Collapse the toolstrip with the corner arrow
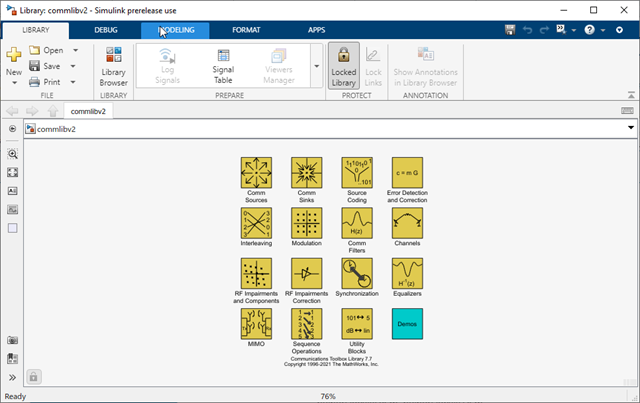Image resolution: width=640 pixels, height=403 pixels. pos(631,95)
